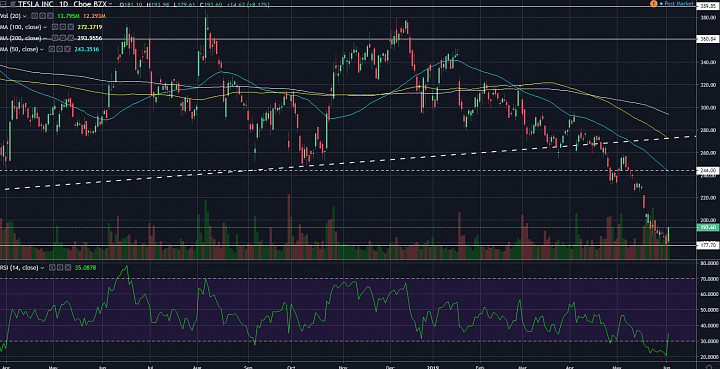Expand the RSI (14, close) legend chevron
720x369 pixels.
(x=42, y=268)
